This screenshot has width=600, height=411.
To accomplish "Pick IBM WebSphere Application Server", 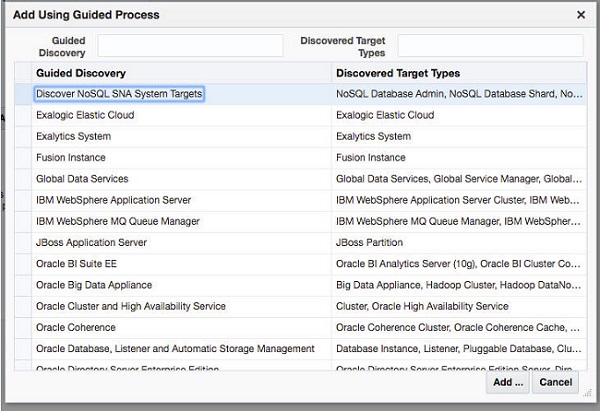I will [x=113, y=200].
